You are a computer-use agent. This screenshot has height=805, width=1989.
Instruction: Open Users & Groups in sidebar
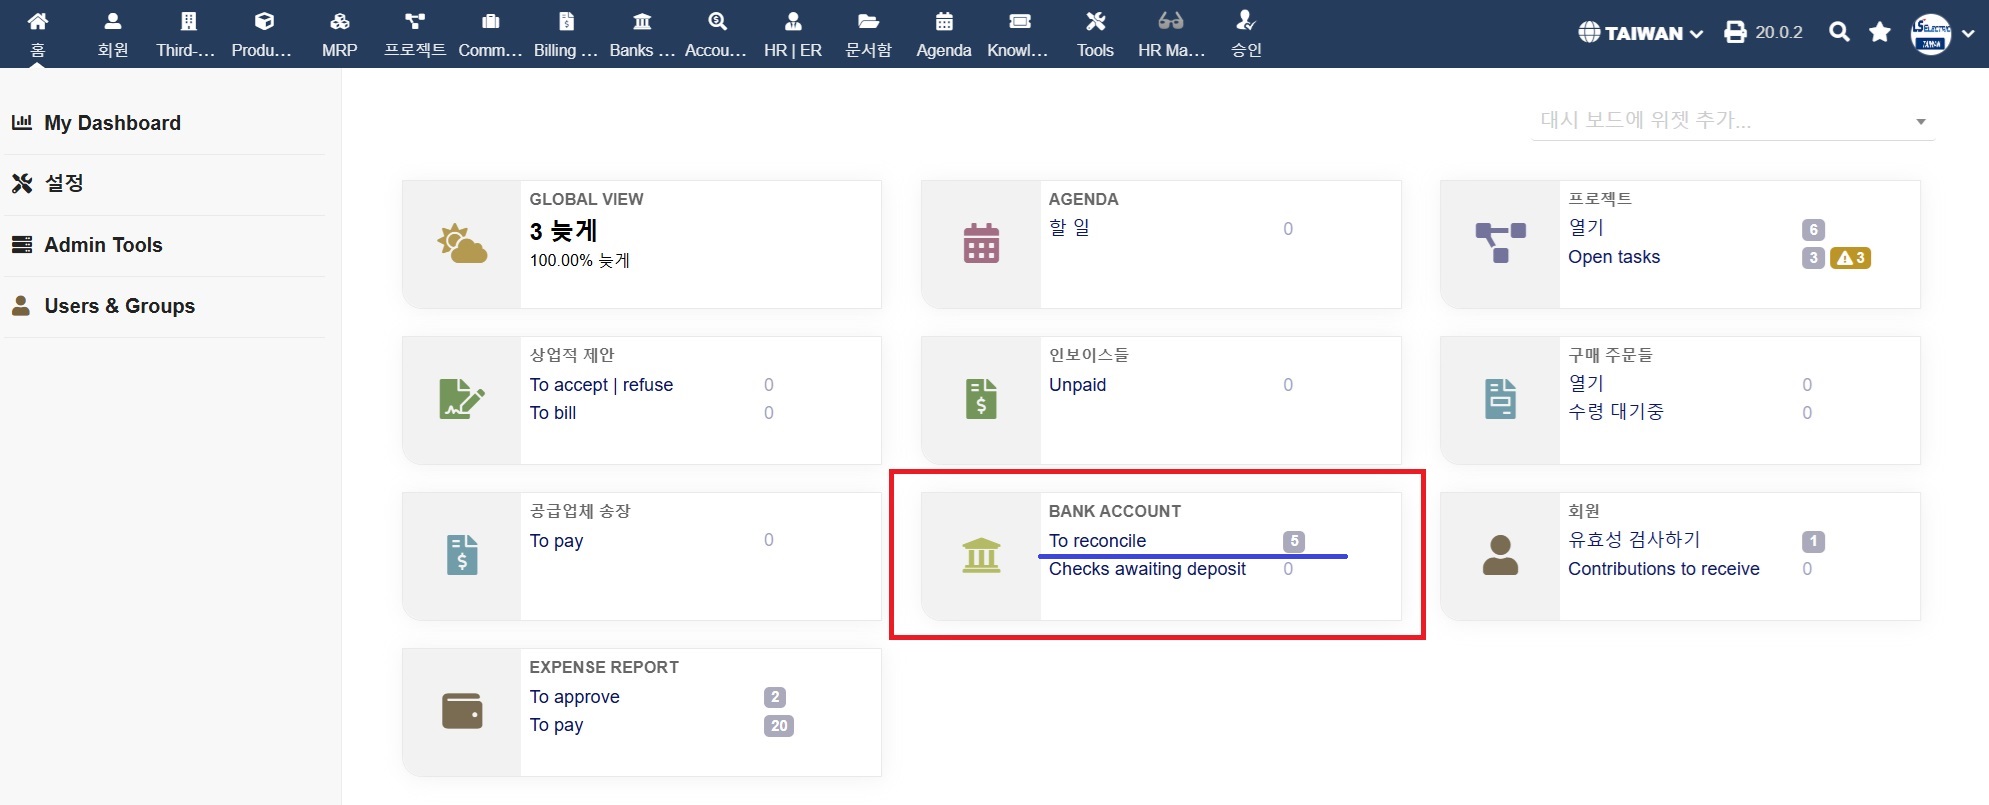coord(119,306)
